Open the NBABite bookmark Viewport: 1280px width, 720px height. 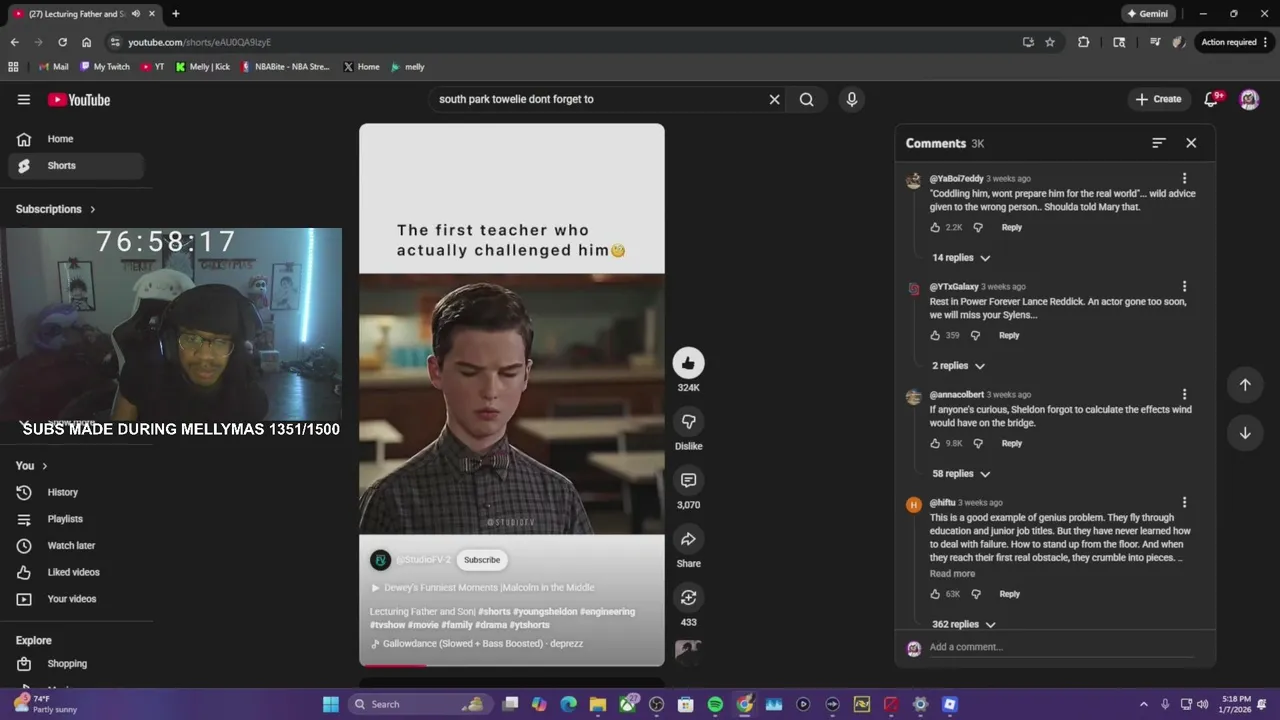point(285,67)
